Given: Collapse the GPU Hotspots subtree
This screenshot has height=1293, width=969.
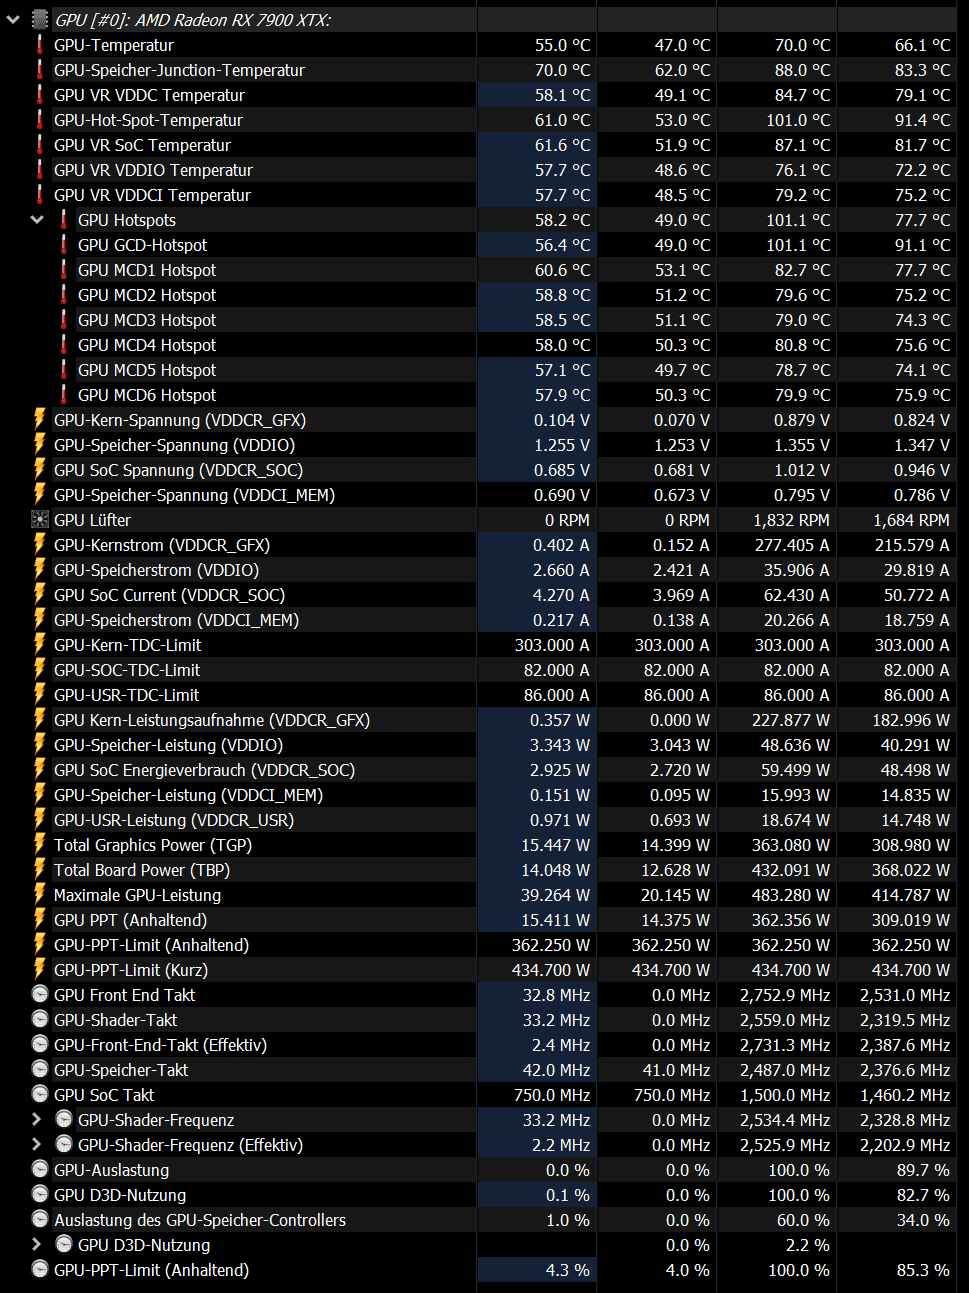Looking at the screenshot, I should [37, 220].
